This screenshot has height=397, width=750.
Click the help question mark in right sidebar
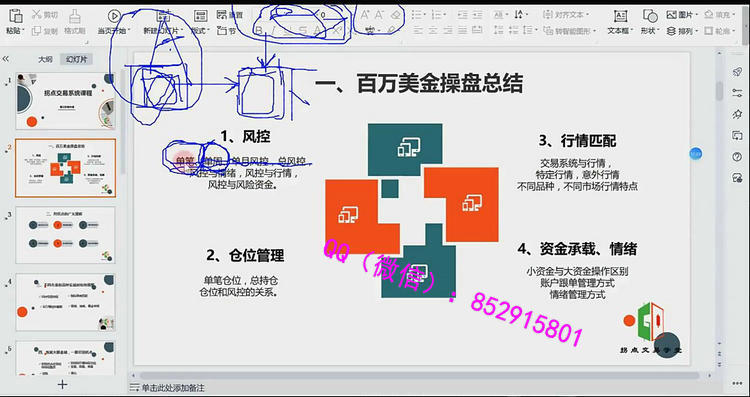pos(737,157)
